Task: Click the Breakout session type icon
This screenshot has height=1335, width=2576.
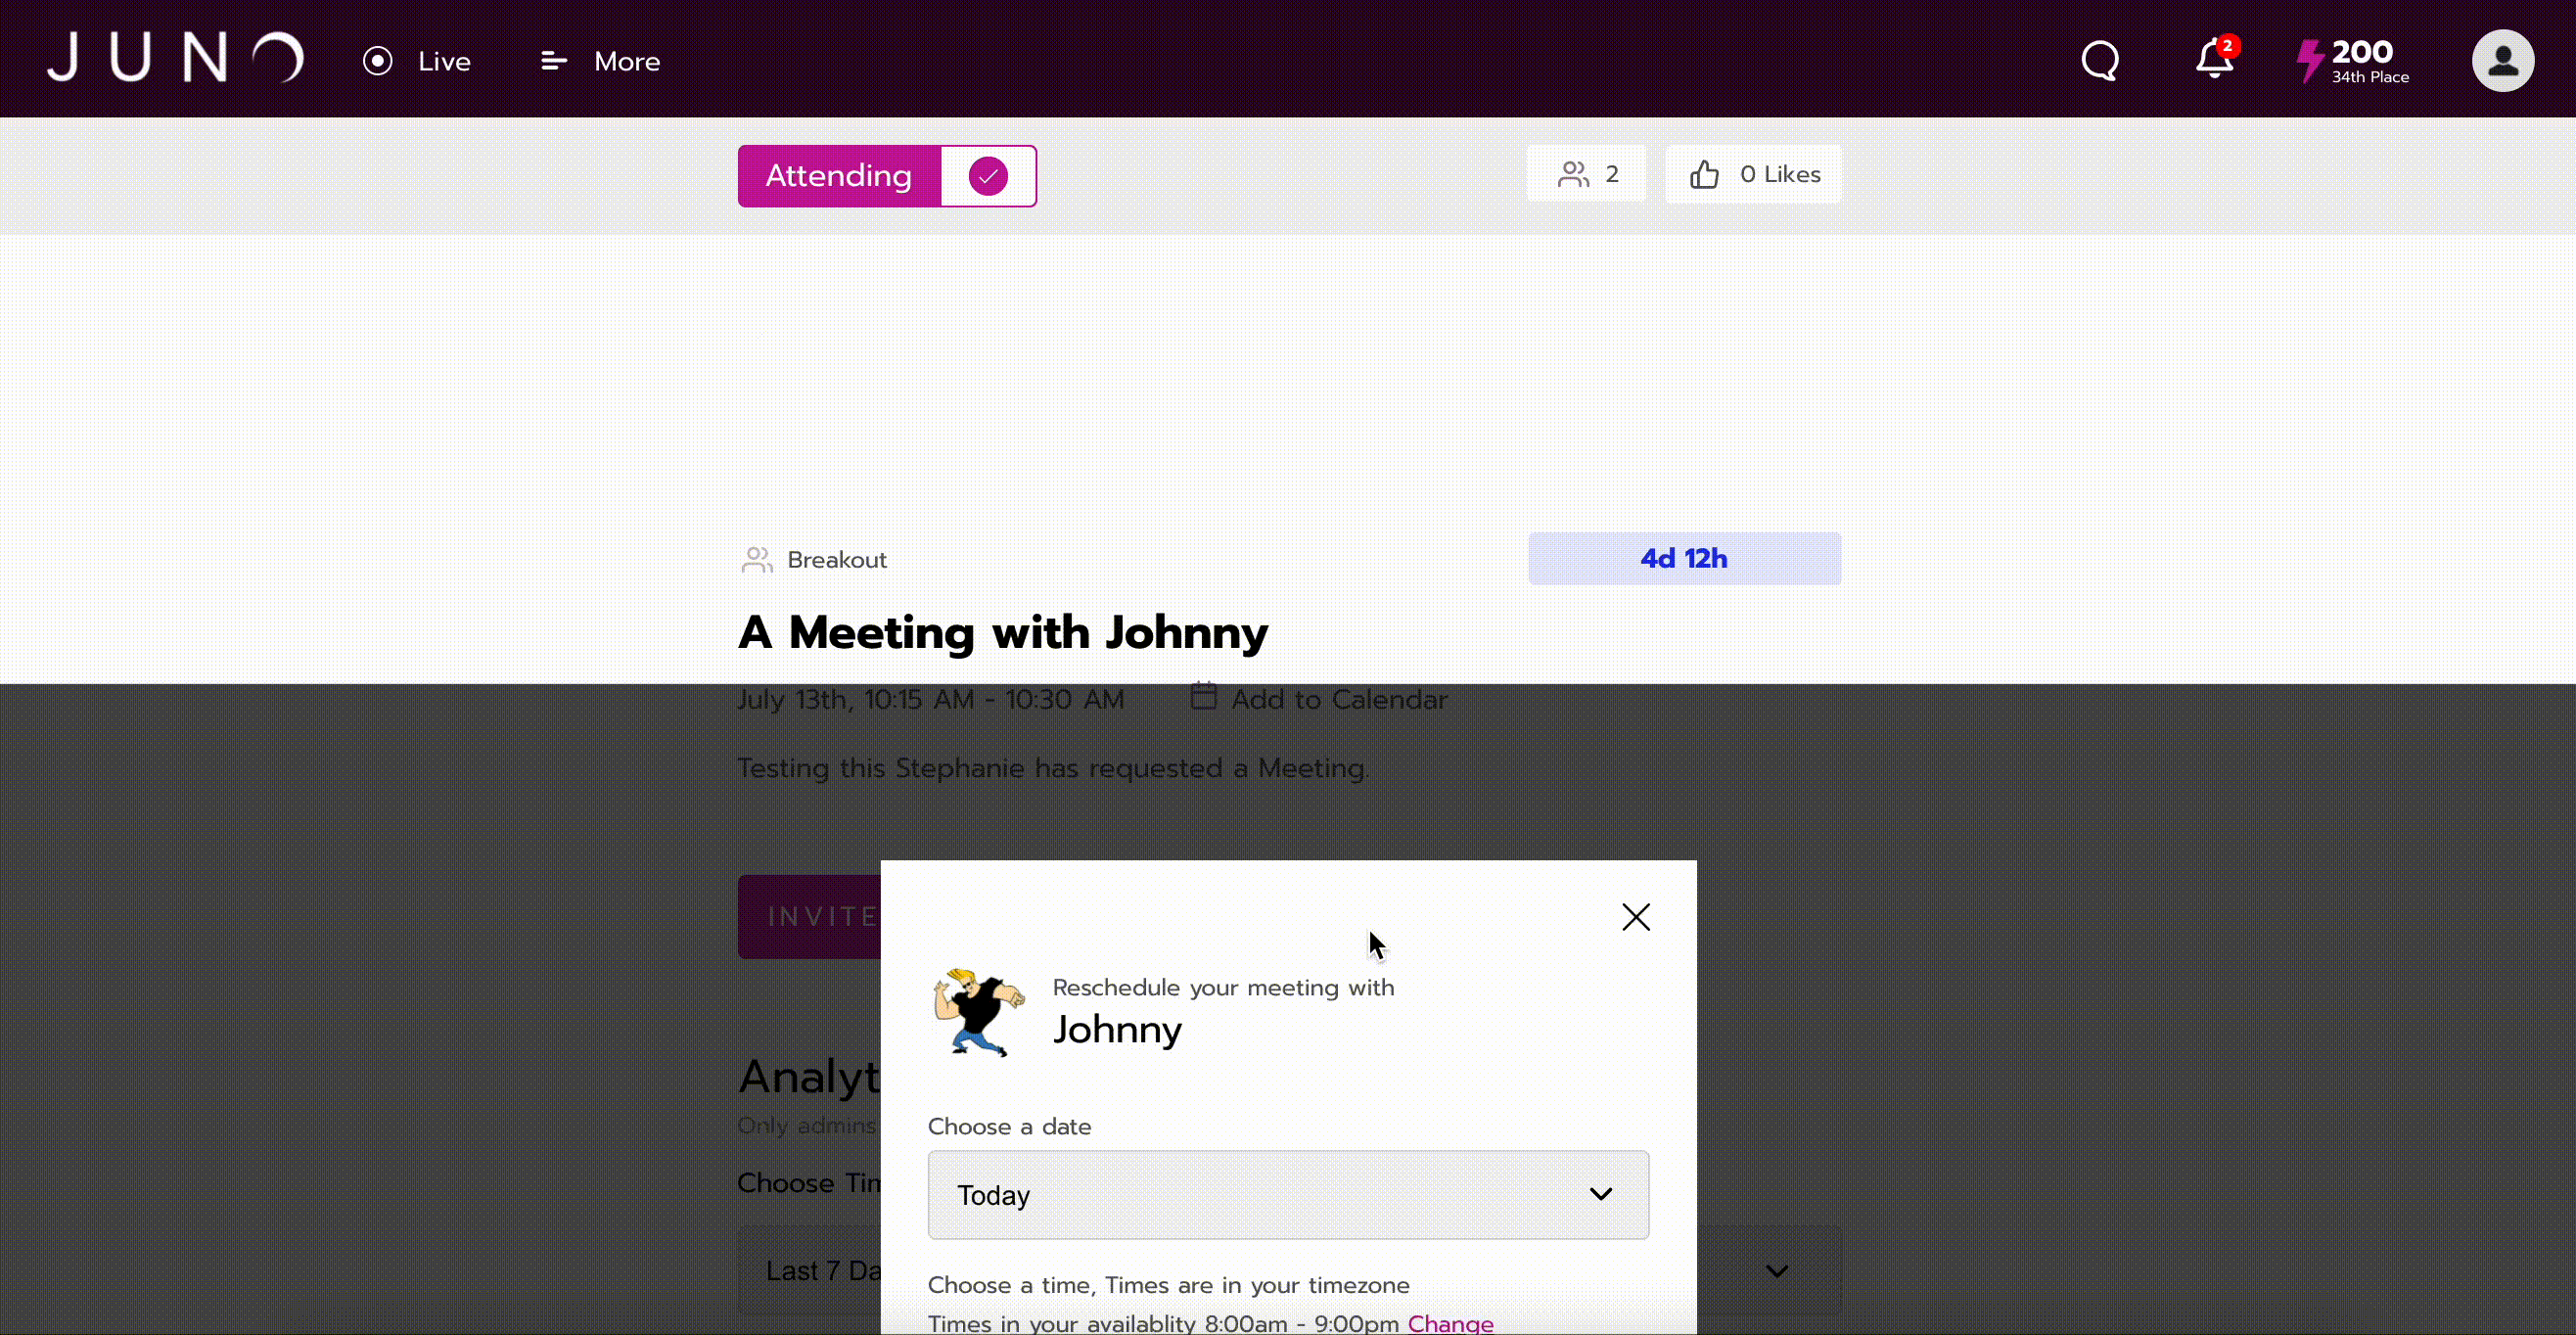Action: [757, 560]
